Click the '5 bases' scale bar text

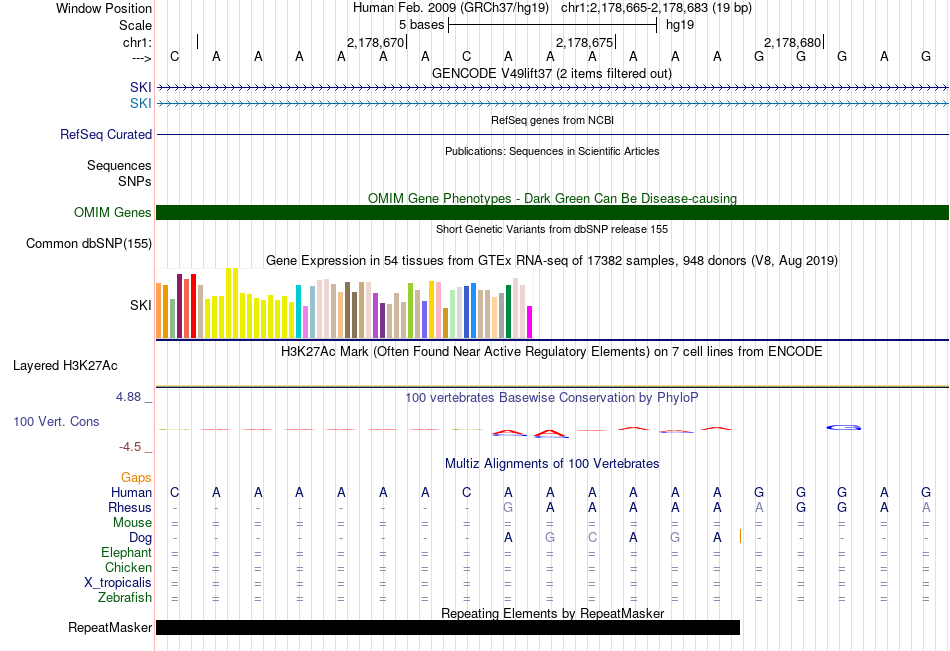coord(422,25)
